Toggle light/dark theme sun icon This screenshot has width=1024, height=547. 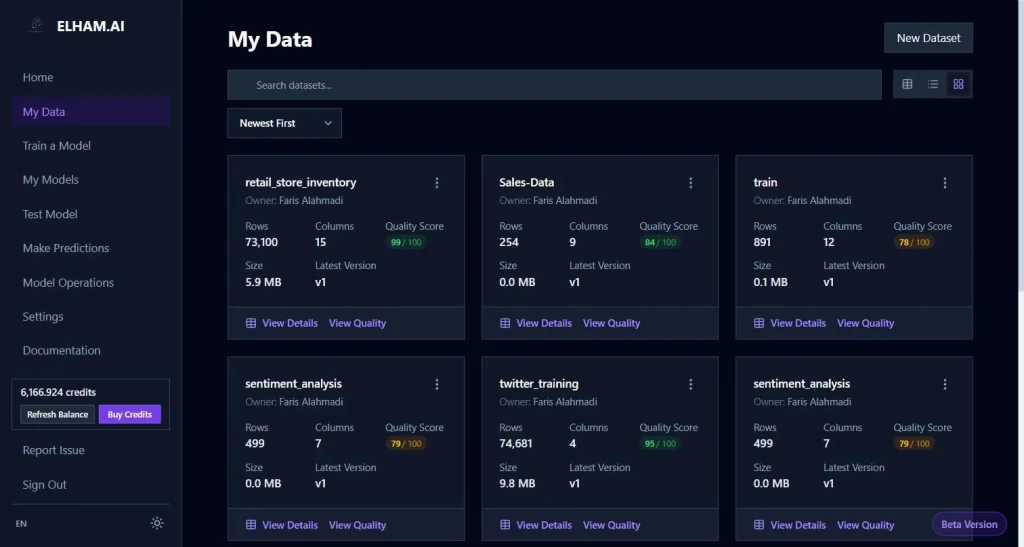point(157,523)
